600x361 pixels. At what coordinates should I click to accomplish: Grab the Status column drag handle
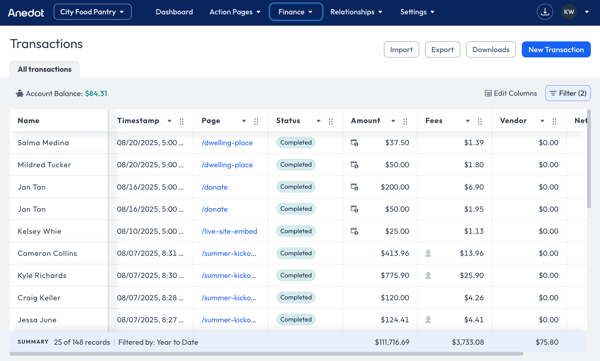pos(331,121)
